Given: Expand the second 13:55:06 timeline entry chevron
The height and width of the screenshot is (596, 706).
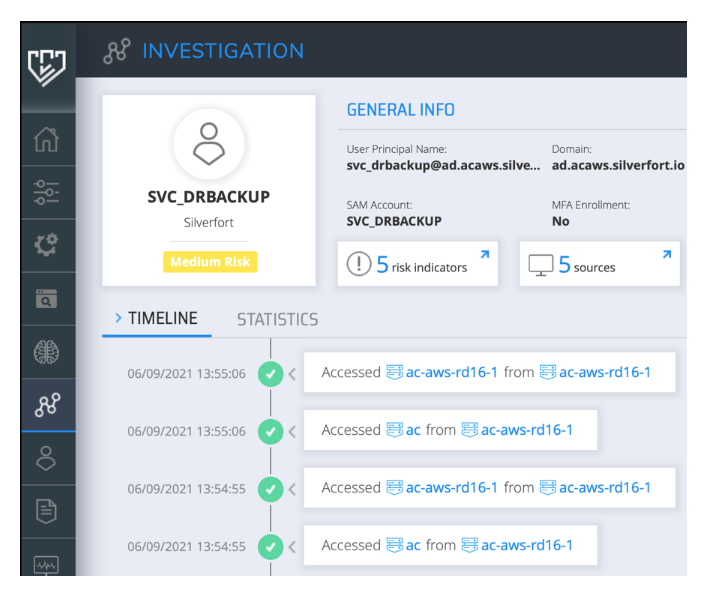Looking at the screenshot, I should click(x=293, y=432).
